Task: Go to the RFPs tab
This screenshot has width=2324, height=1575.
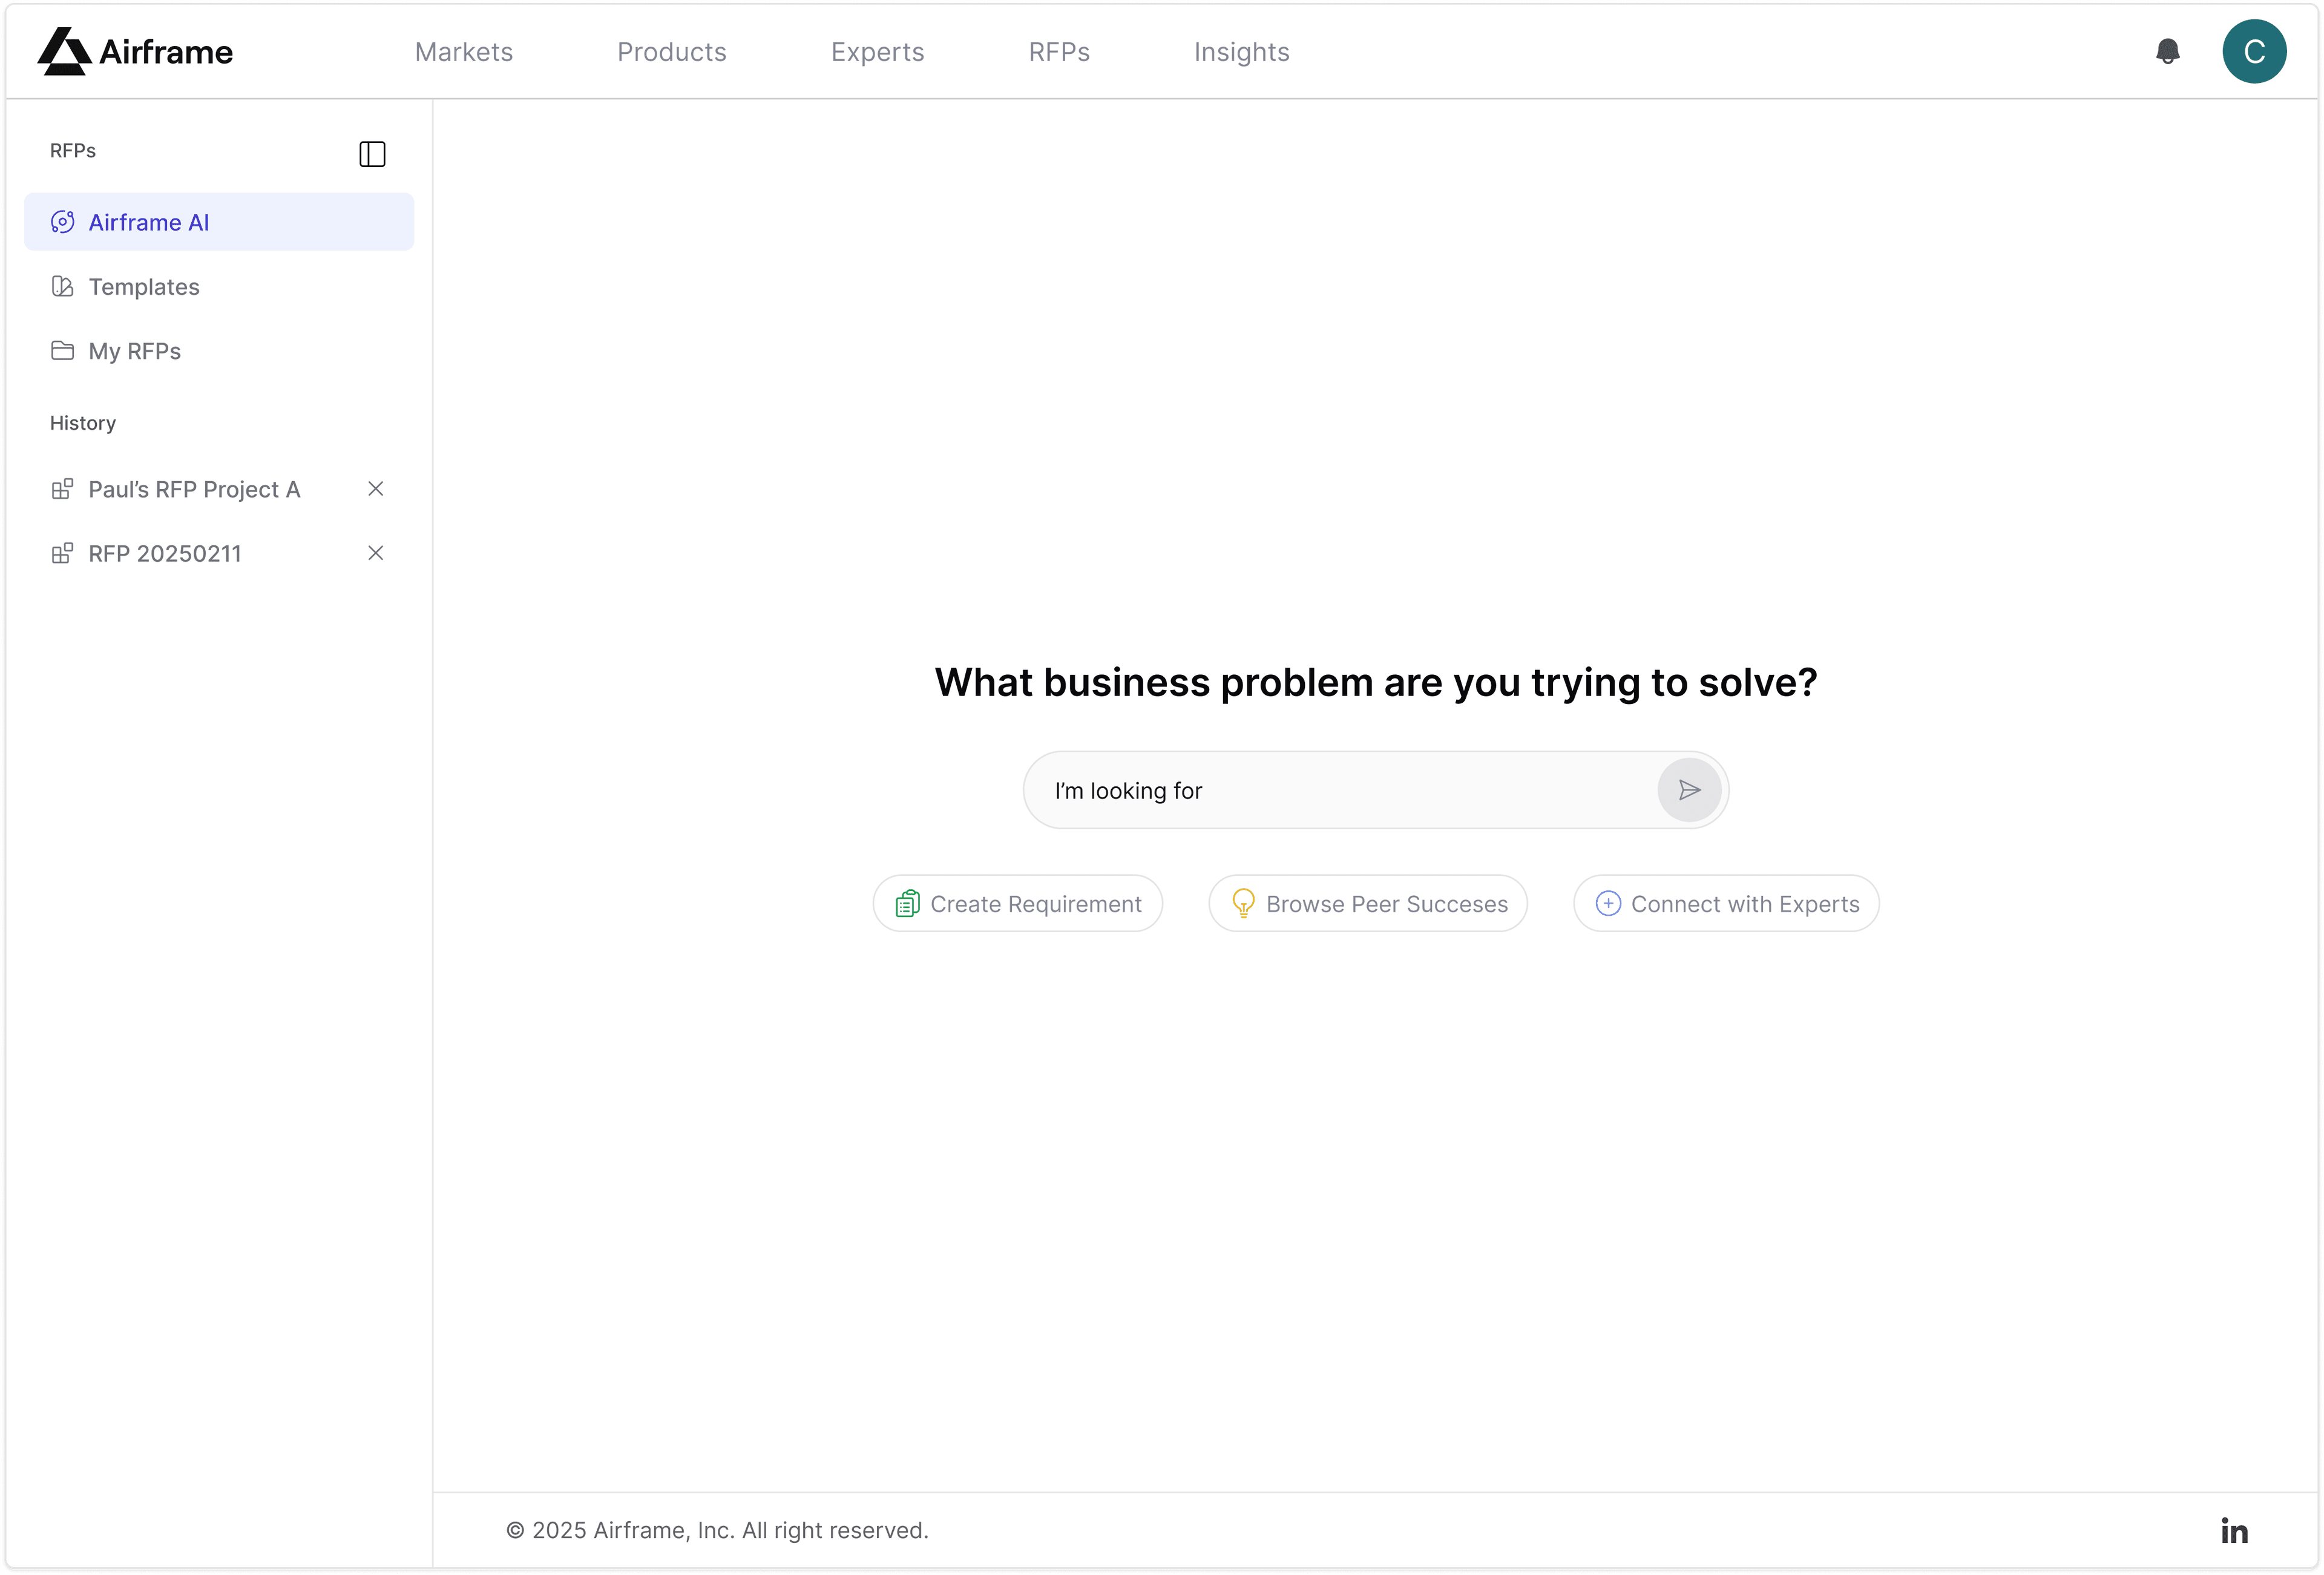Action: [1059, 52]
